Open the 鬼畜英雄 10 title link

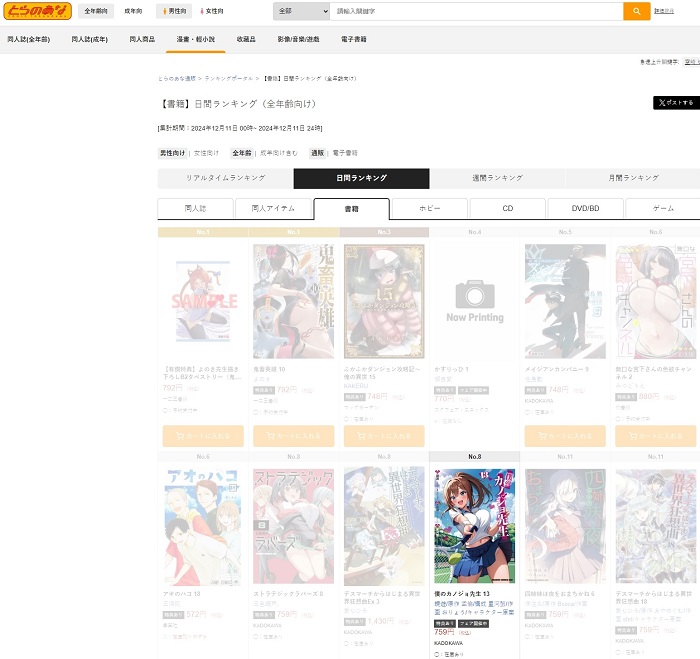pyautogui.click(x=269, y=369)
